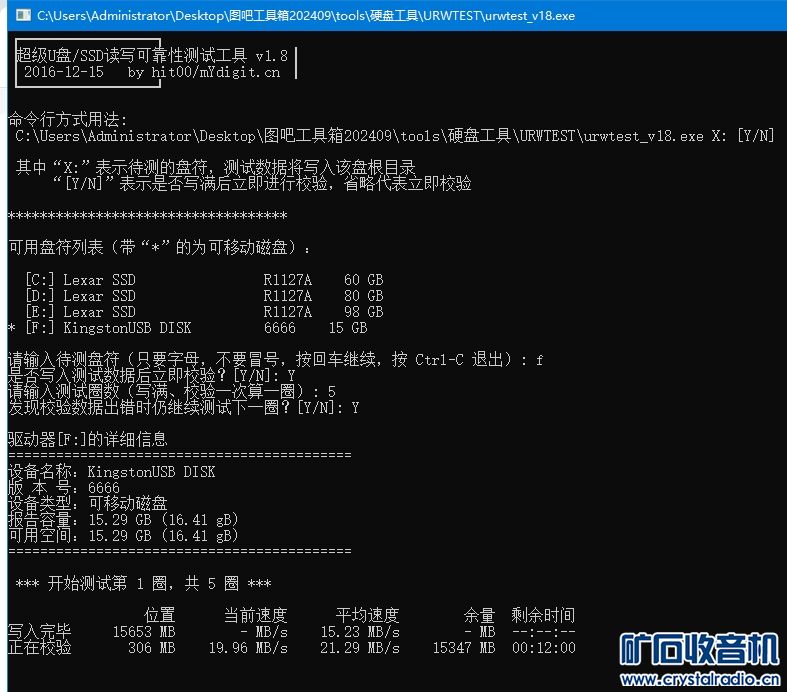Click the '19.96 MB/s' current speed value
787x692 pixels.
(248, 648)
